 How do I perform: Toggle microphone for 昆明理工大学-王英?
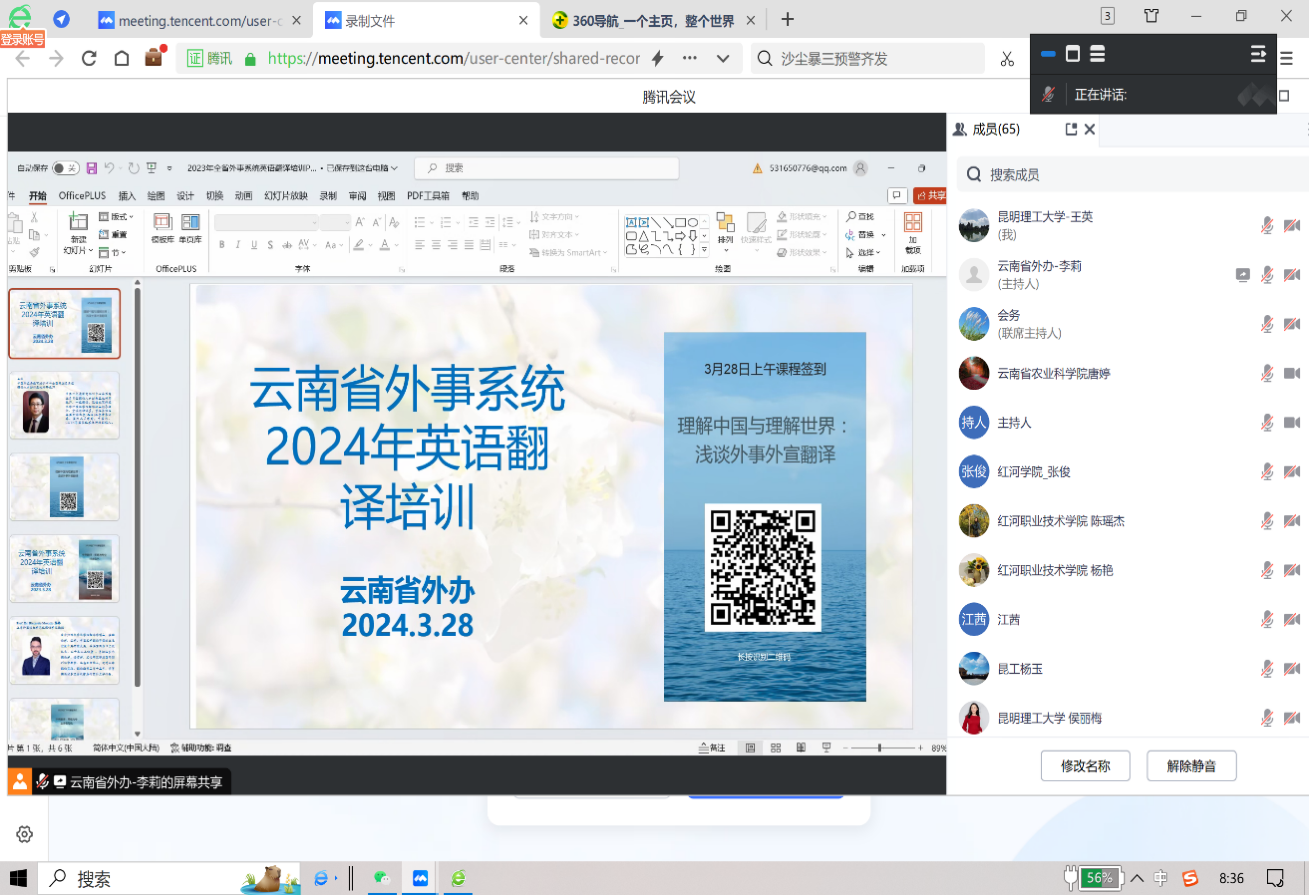click(1267, 225)
